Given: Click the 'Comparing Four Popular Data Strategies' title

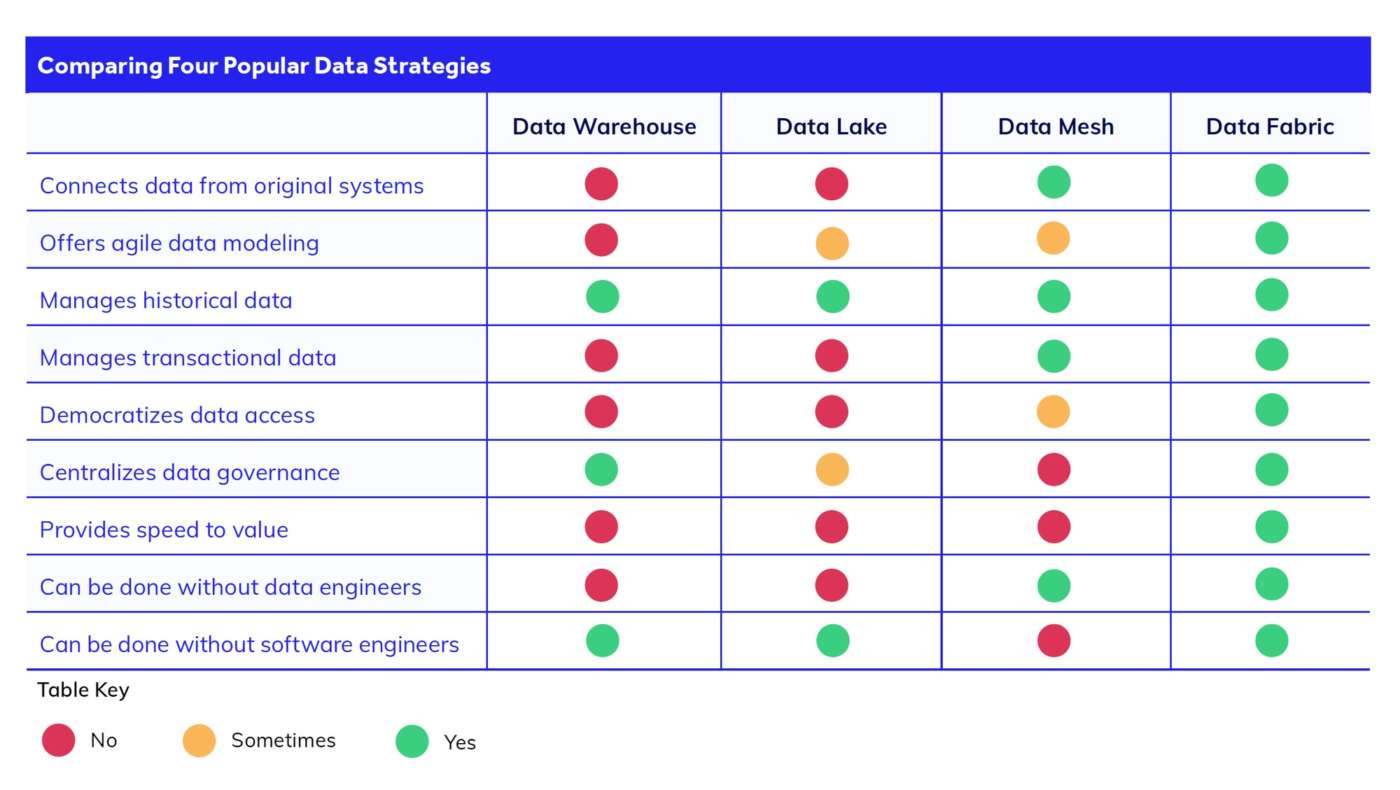Looking at the screenshot, I should tap(264, 66).
